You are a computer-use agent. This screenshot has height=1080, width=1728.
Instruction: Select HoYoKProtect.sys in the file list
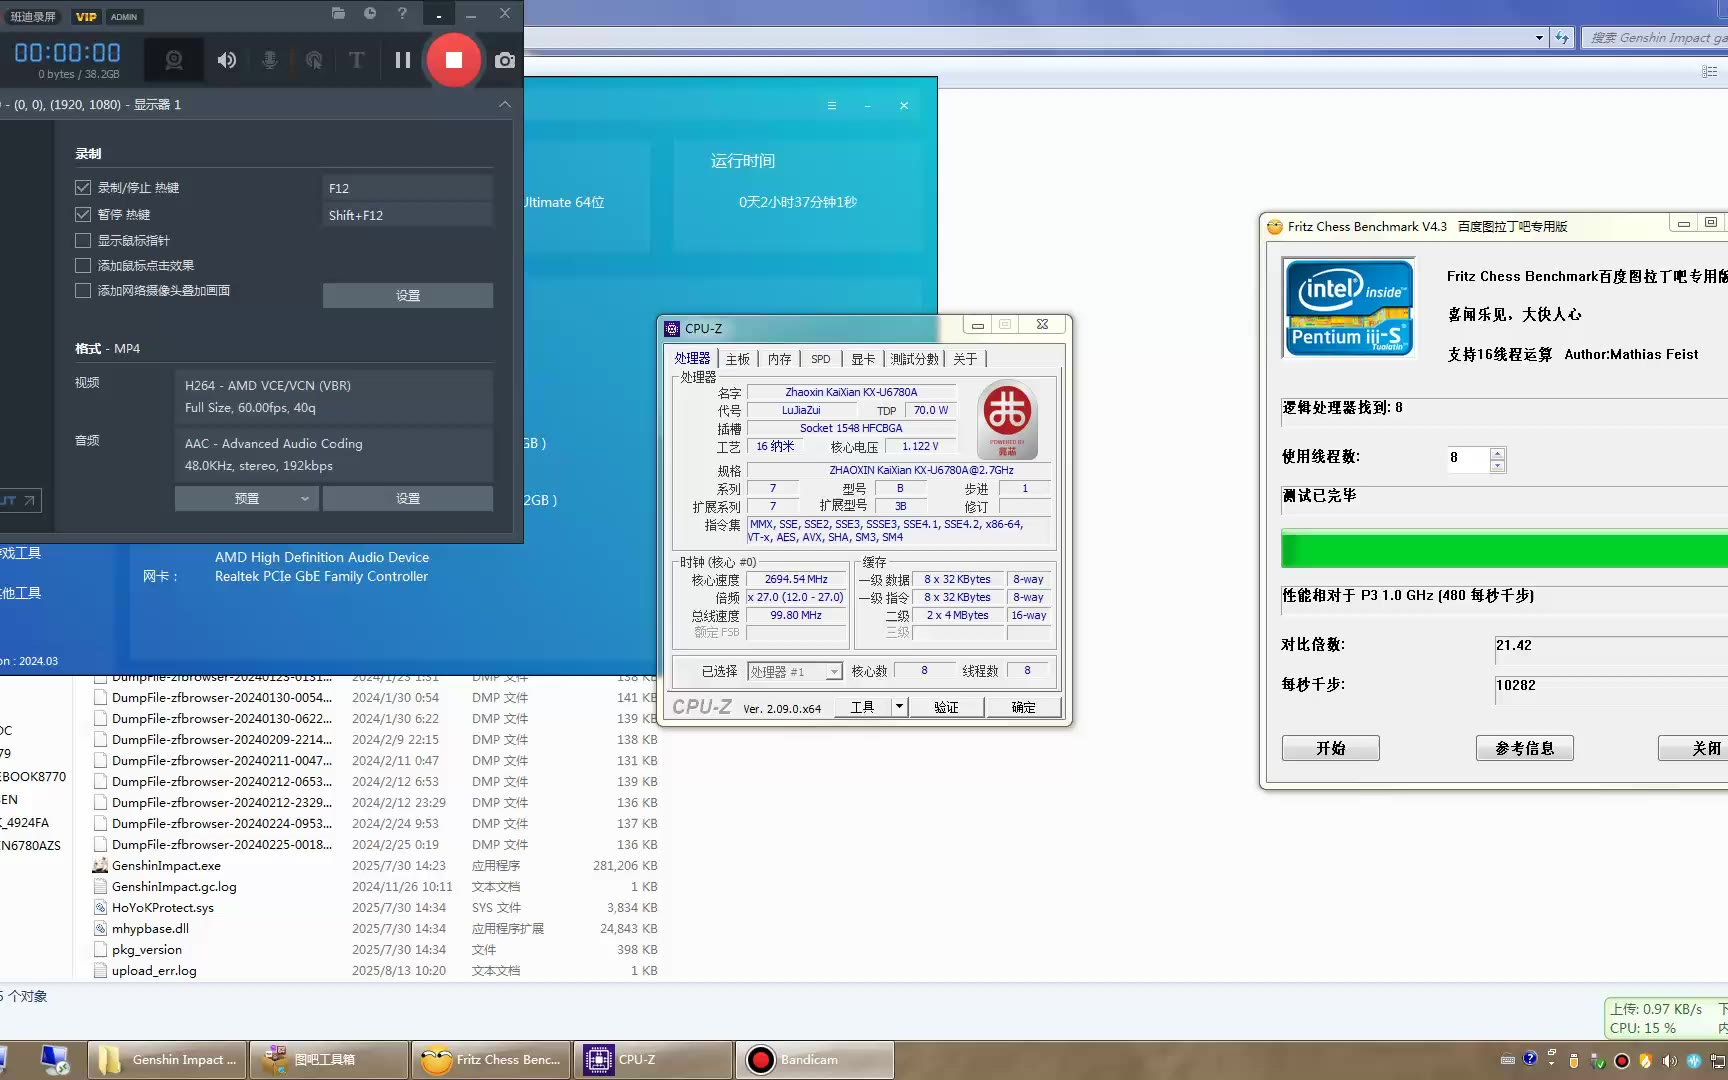pos(163,908)
